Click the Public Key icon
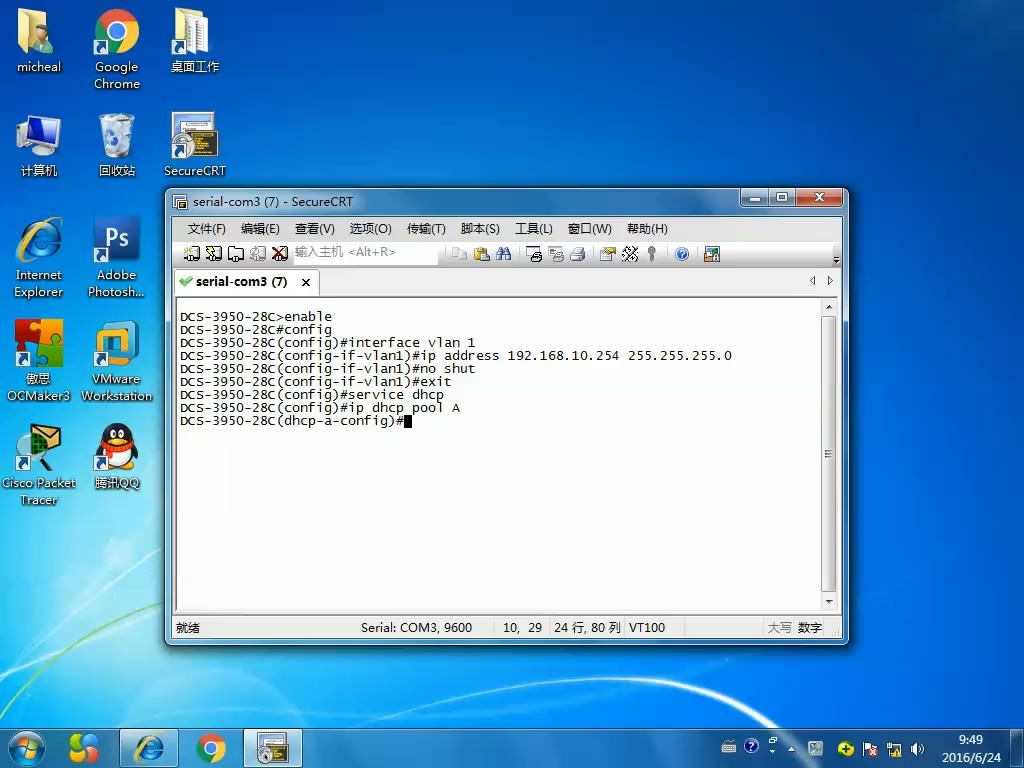The height and width of the screenshot is (768, 1024). tap(651, 254)
